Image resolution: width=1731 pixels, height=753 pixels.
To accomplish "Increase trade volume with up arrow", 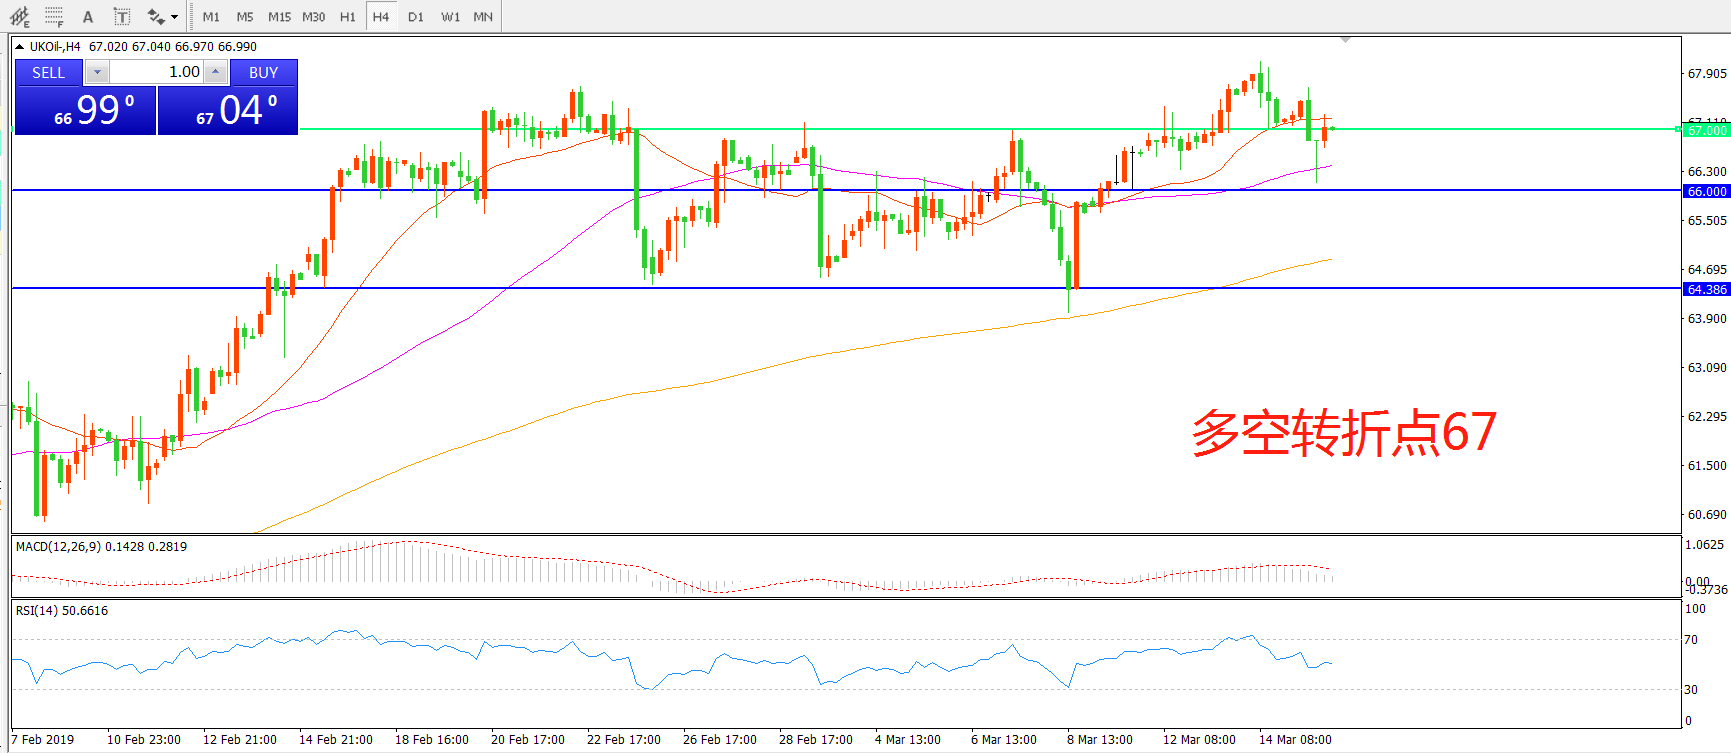I will [x=215, y=72].
